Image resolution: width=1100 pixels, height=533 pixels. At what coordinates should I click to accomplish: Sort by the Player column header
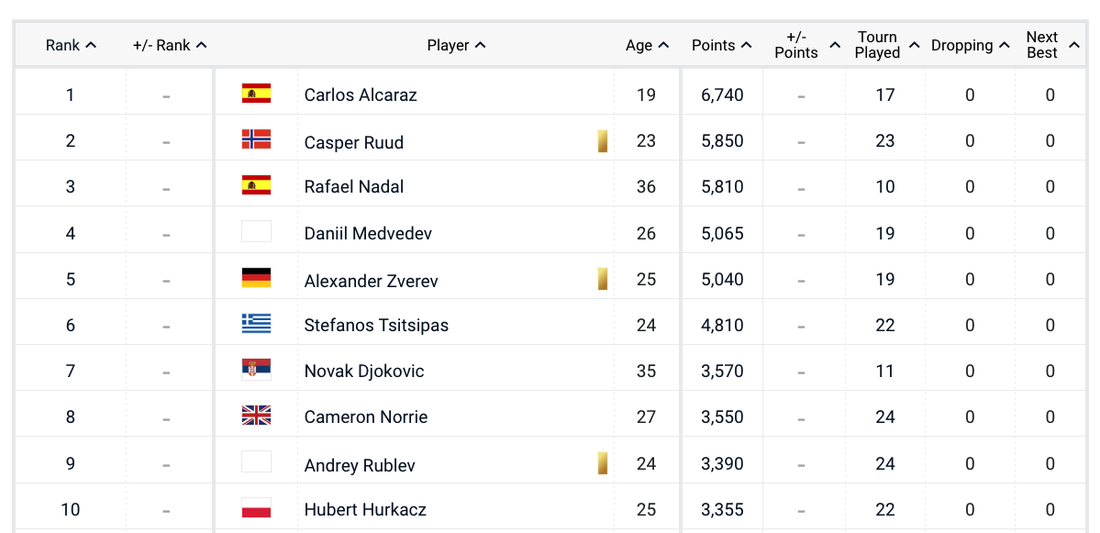point(456,45)
